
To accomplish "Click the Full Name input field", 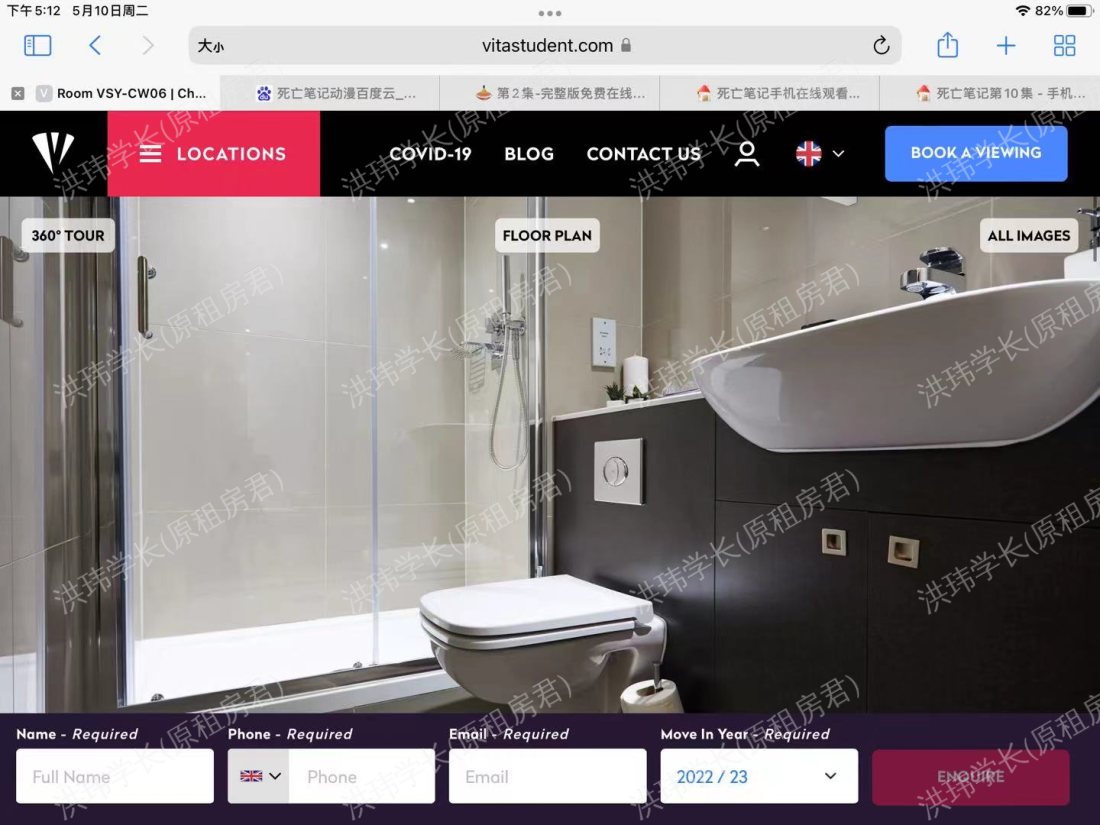I will 115,776.
